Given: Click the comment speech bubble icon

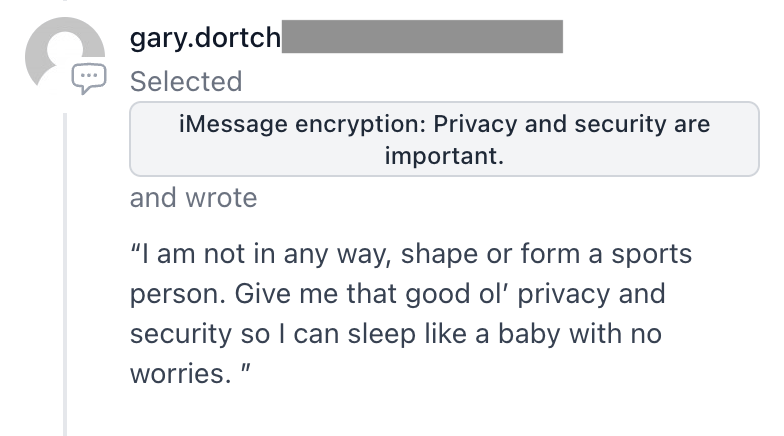Looking at the screenshot, I should tap(89, 78).
